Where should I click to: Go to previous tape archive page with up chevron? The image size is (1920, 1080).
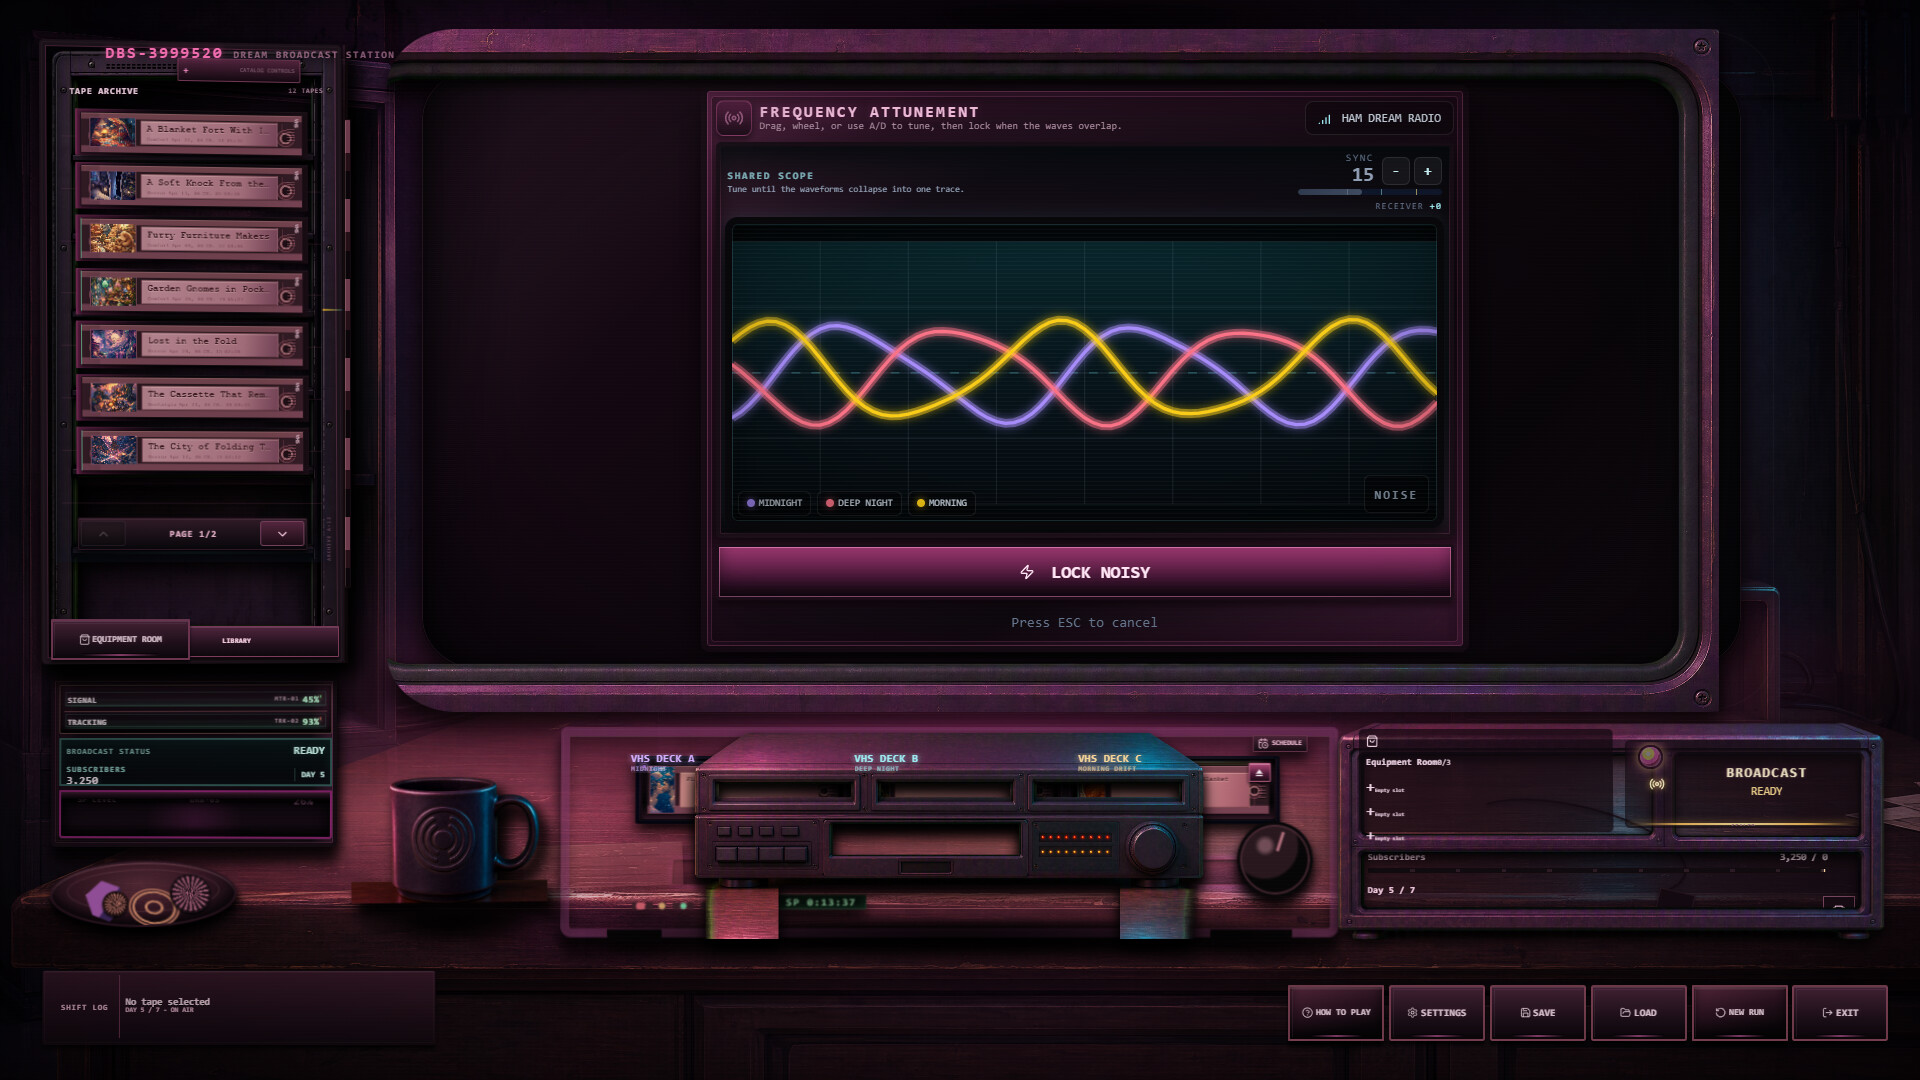point(103,534)
